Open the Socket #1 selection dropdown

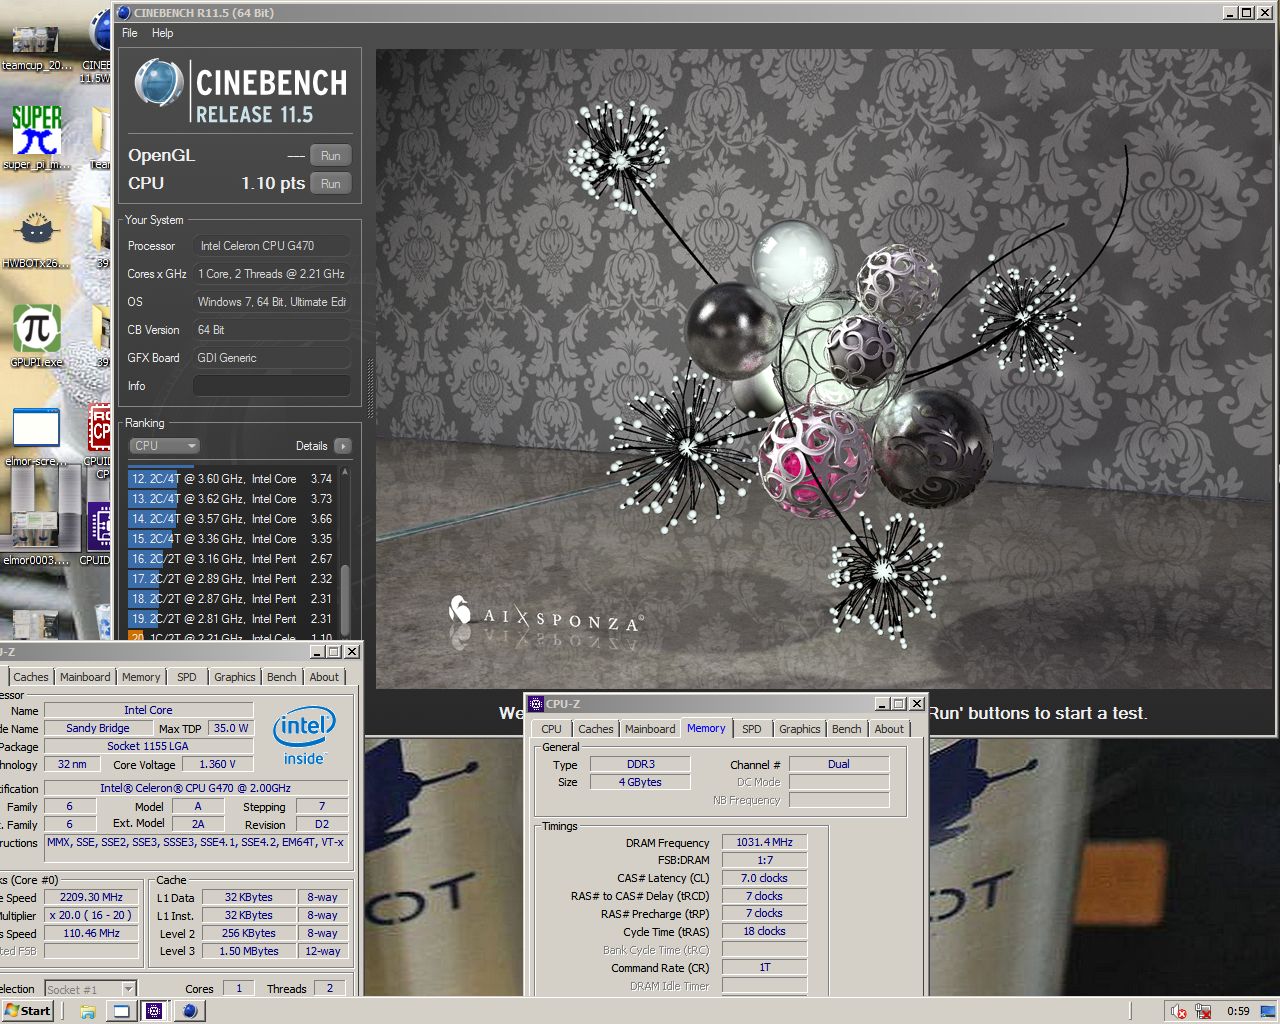88,989
